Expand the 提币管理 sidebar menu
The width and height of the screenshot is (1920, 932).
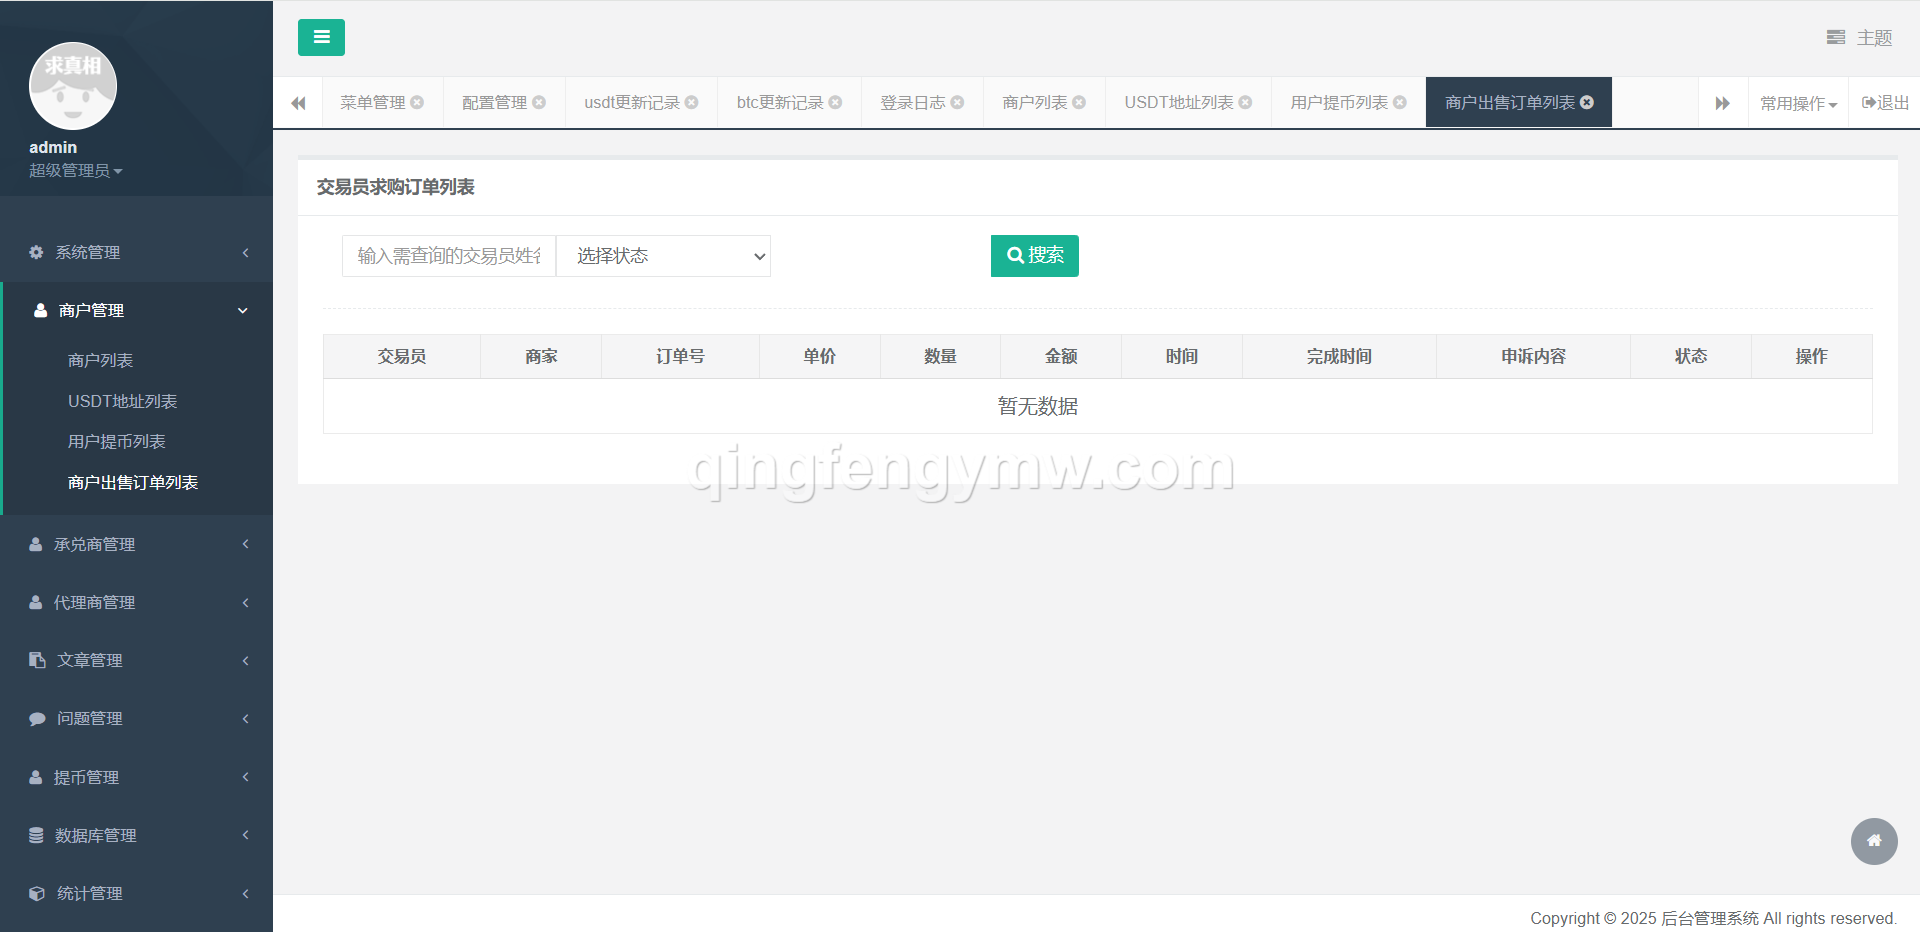[x=136, y=777]
